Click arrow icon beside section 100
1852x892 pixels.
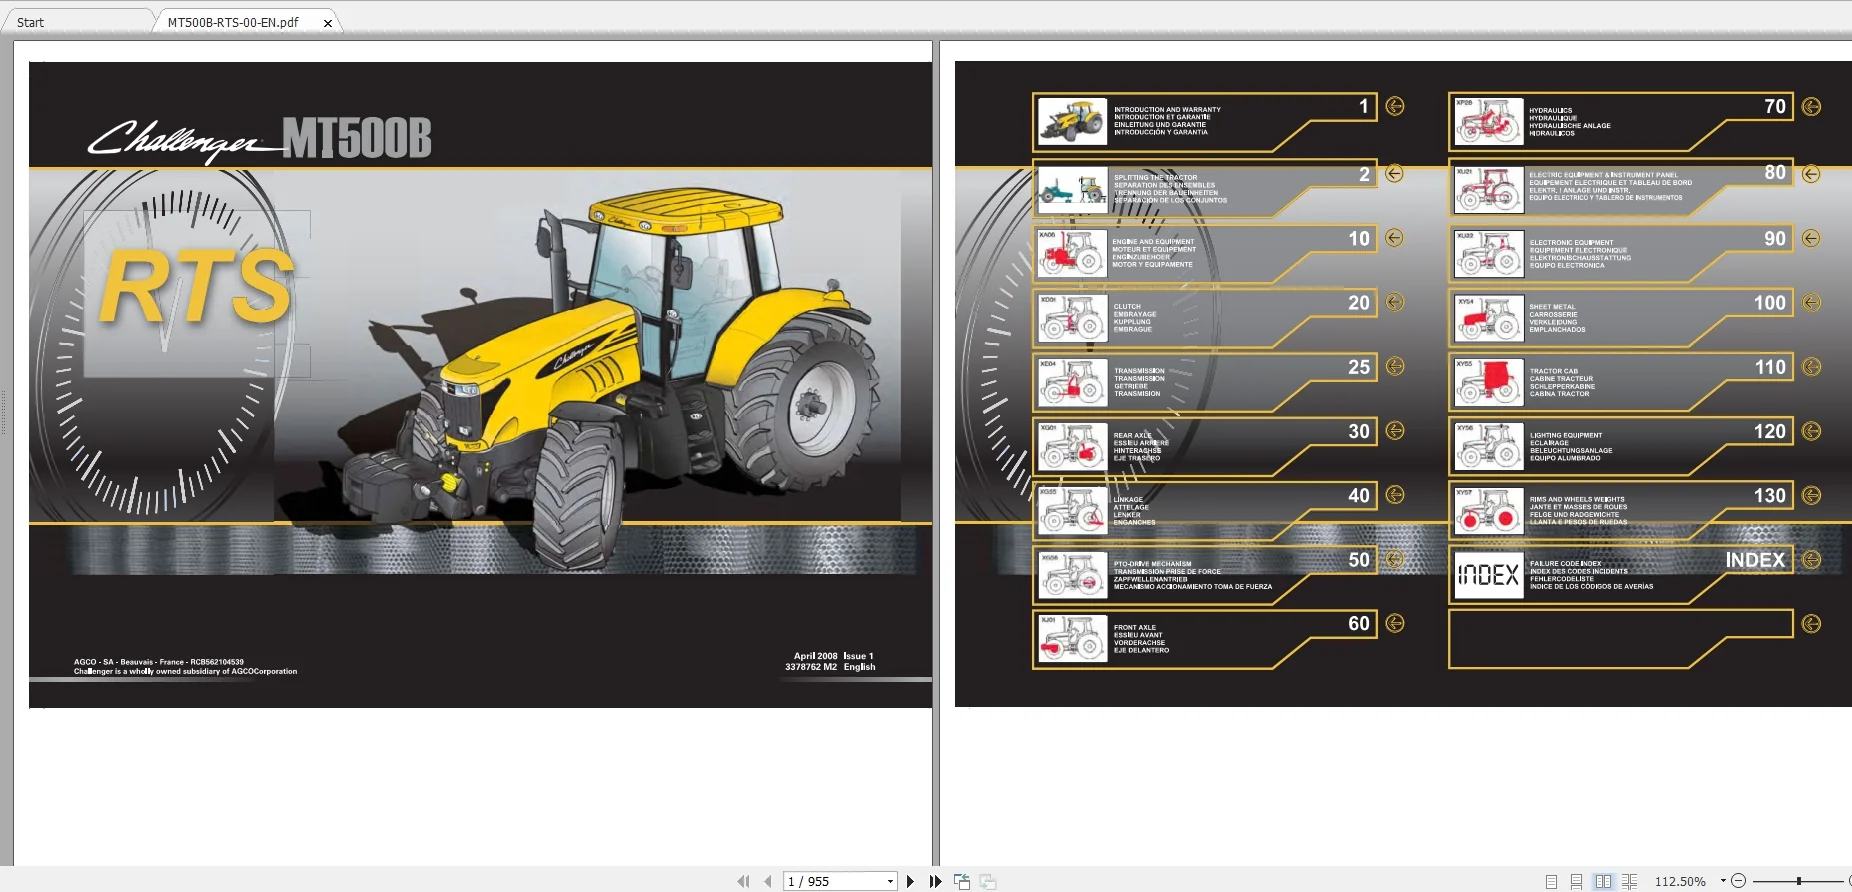click(x=1811, y=302)
